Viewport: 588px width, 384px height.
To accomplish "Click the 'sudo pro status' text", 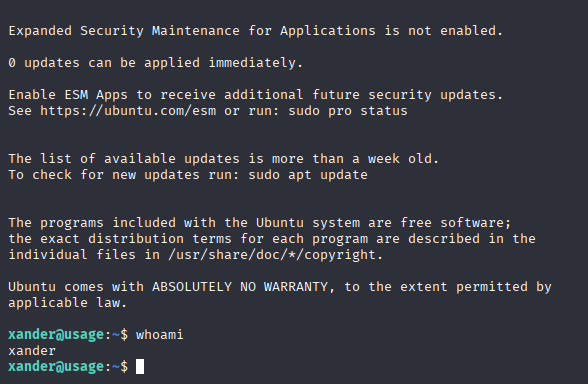I will [348, 111].
